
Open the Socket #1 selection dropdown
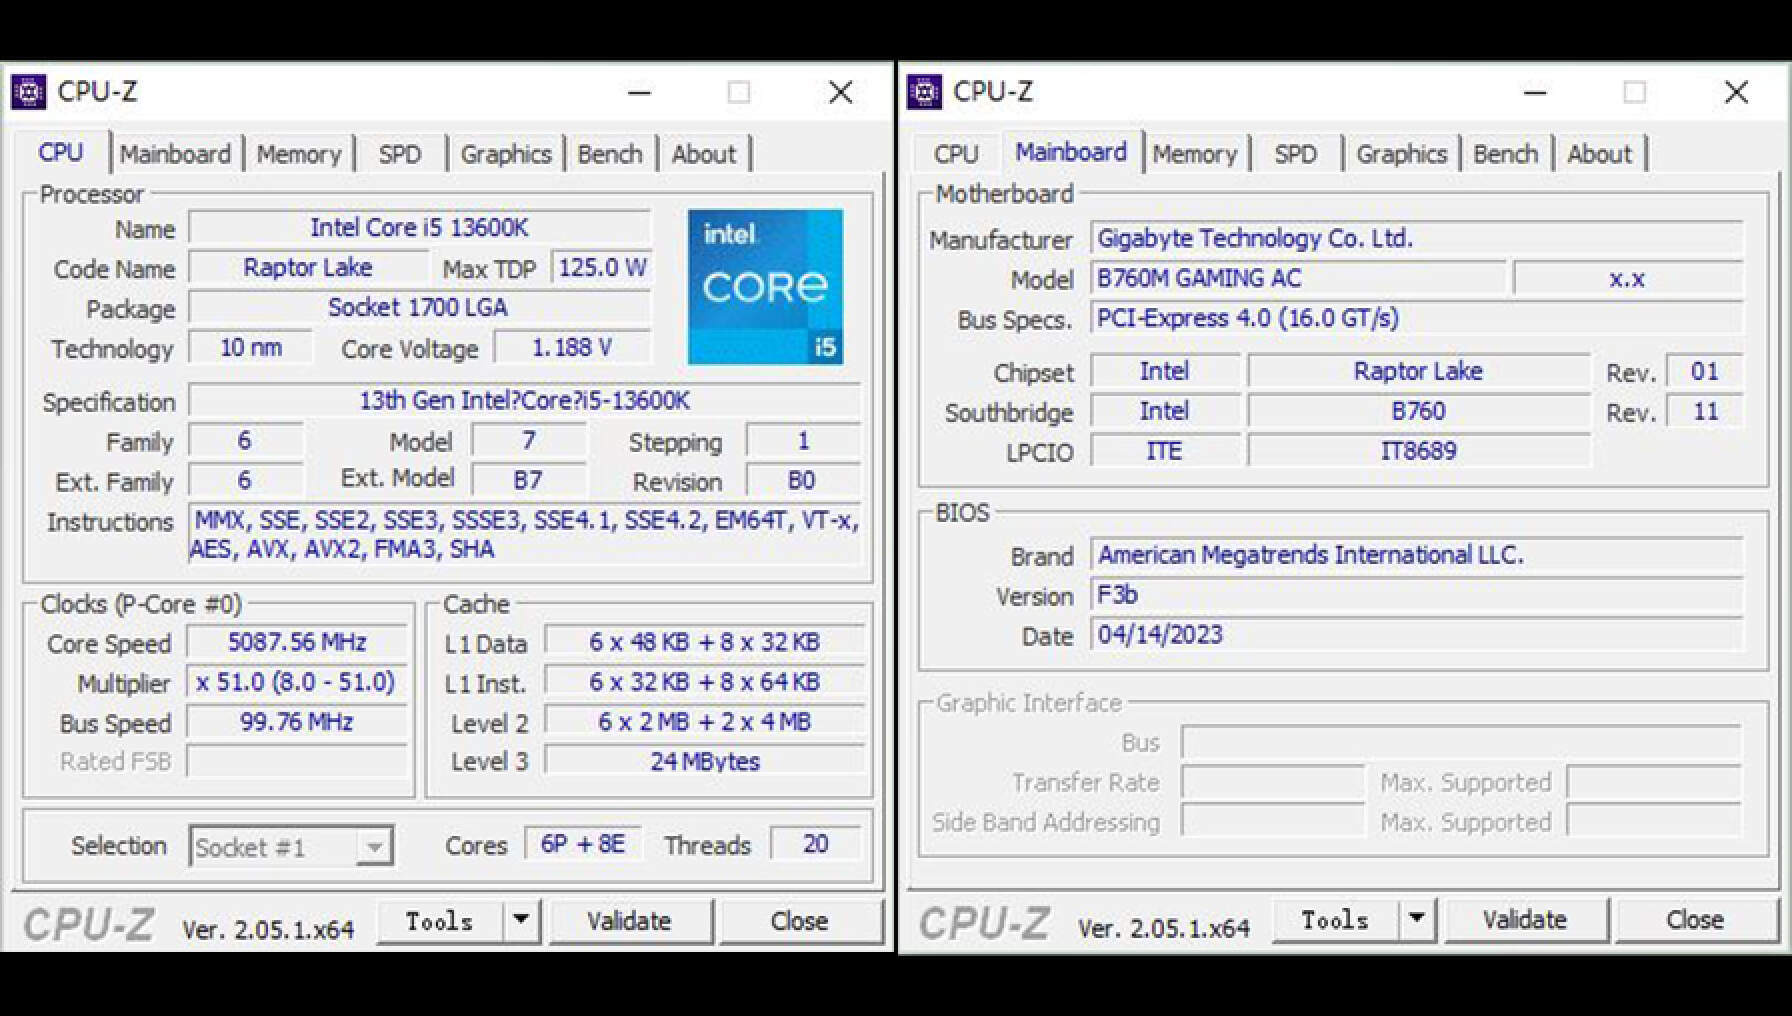tap(375, 846)
